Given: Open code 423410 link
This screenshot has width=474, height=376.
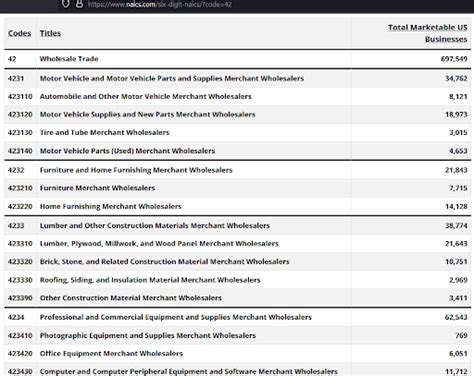Looking at the screenshot, I should tap(20, 336).
